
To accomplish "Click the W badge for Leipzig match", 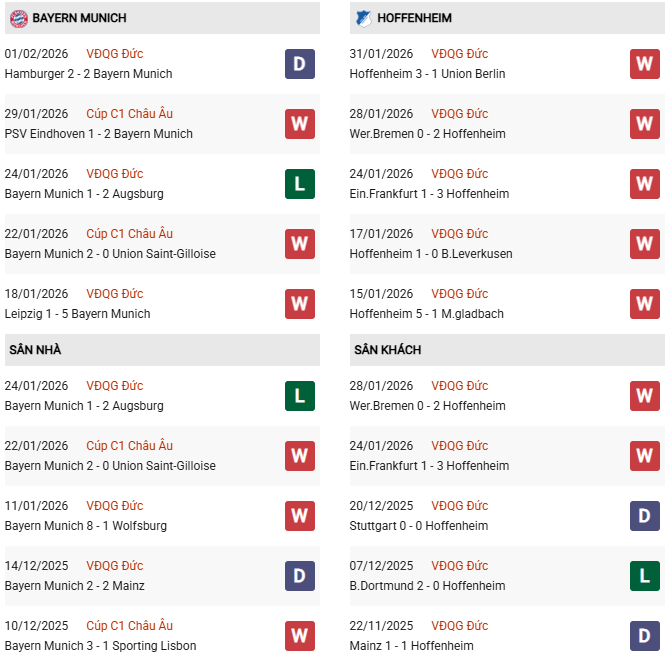I will [299, 304].
